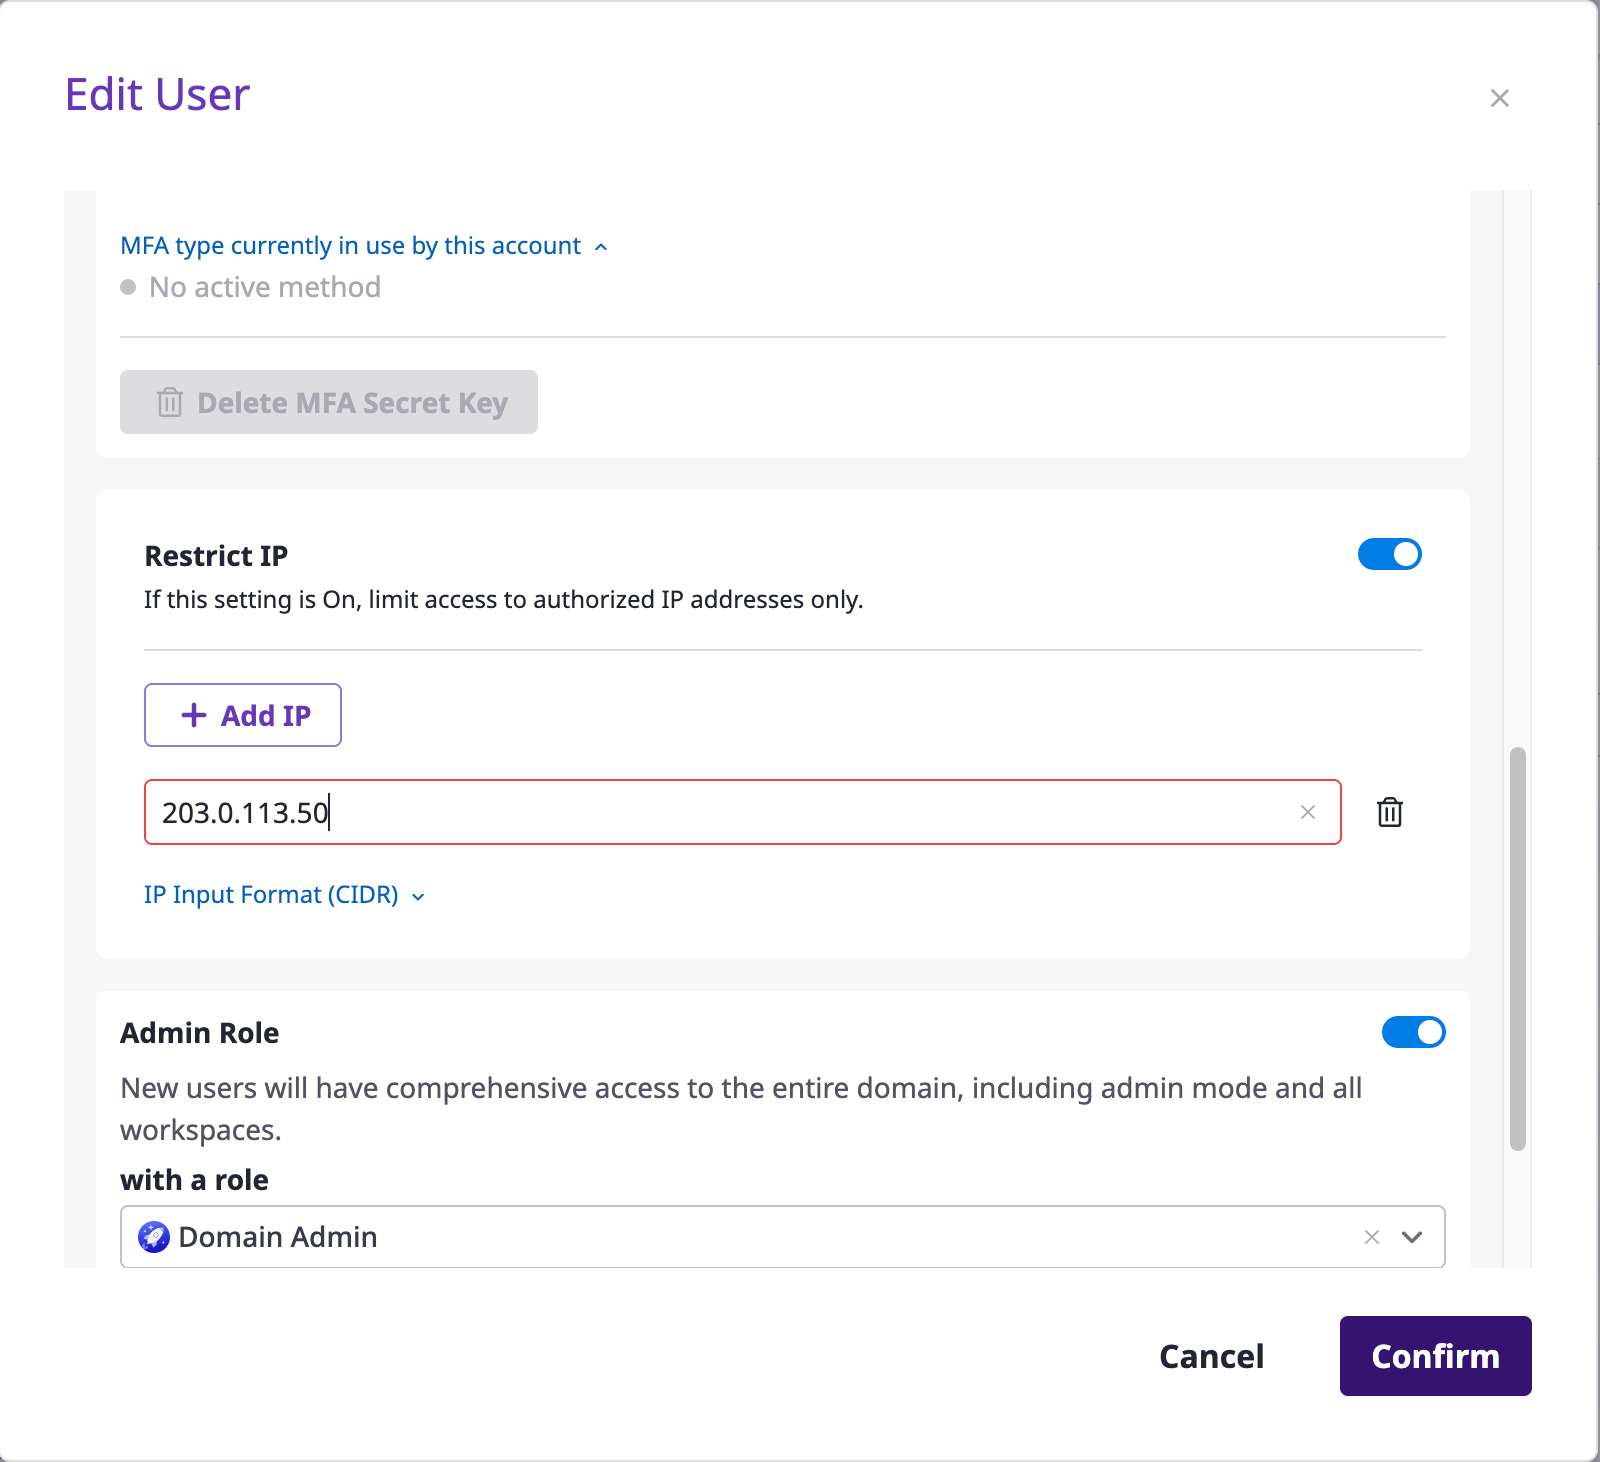Close the Edit User dialog
This screenshot has width=1600, height=1462.
tap(1499, 98)
